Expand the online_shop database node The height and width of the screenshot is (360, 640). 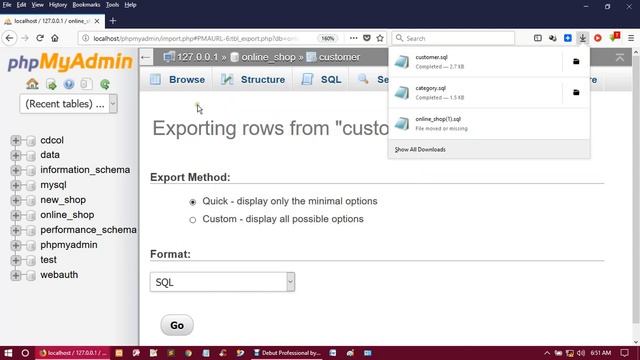click(16, 215)
